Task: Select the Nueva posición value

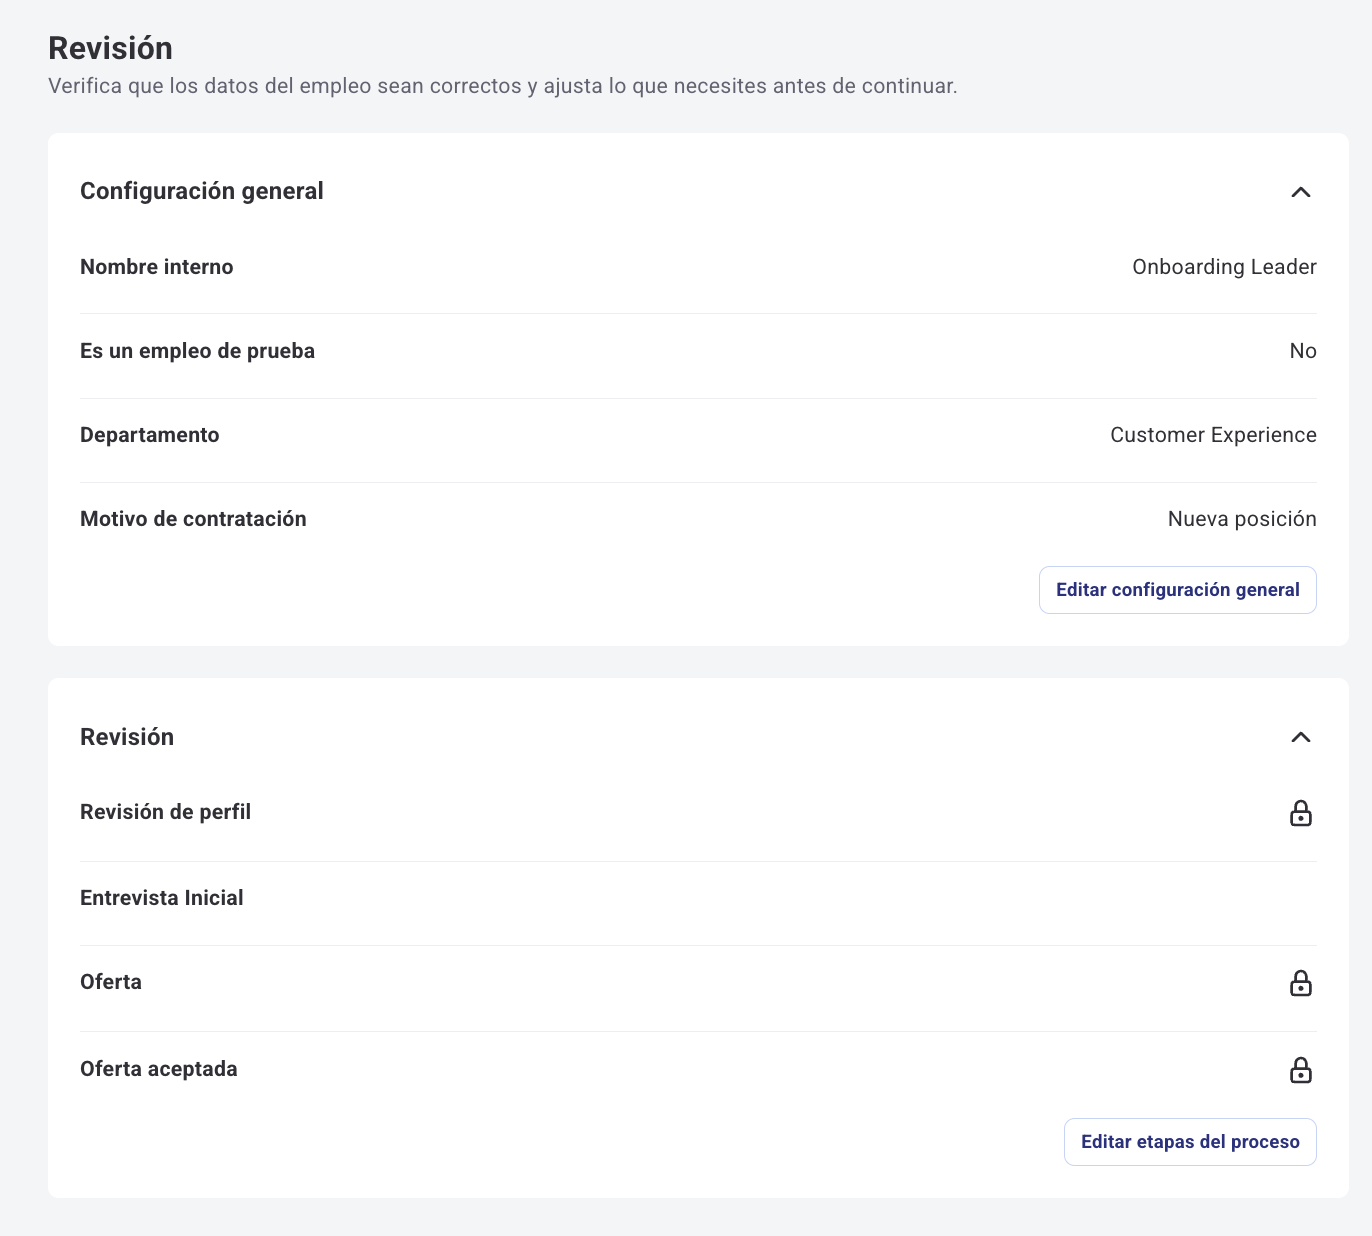Action: pyautogui.click(x=1241, y=519)
